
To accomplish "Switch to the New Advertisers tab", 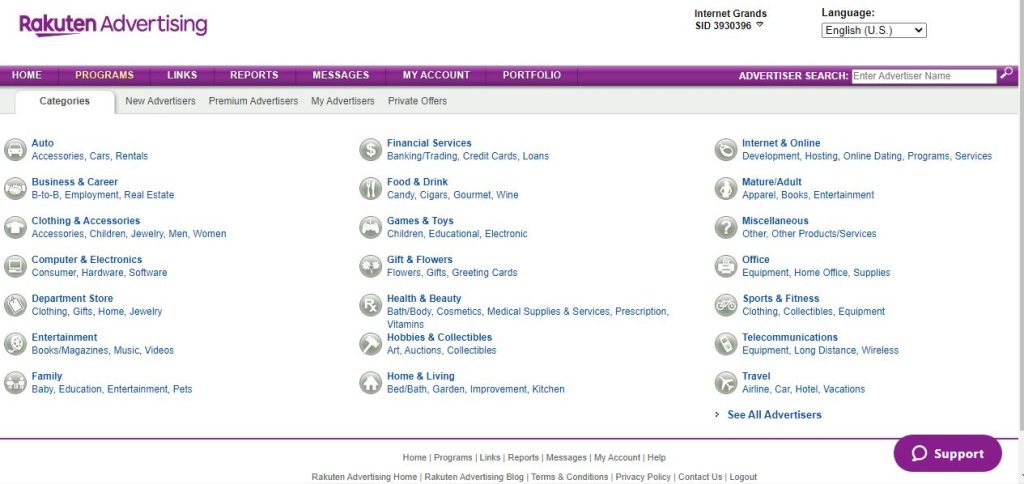I will [x=160, y=101].
